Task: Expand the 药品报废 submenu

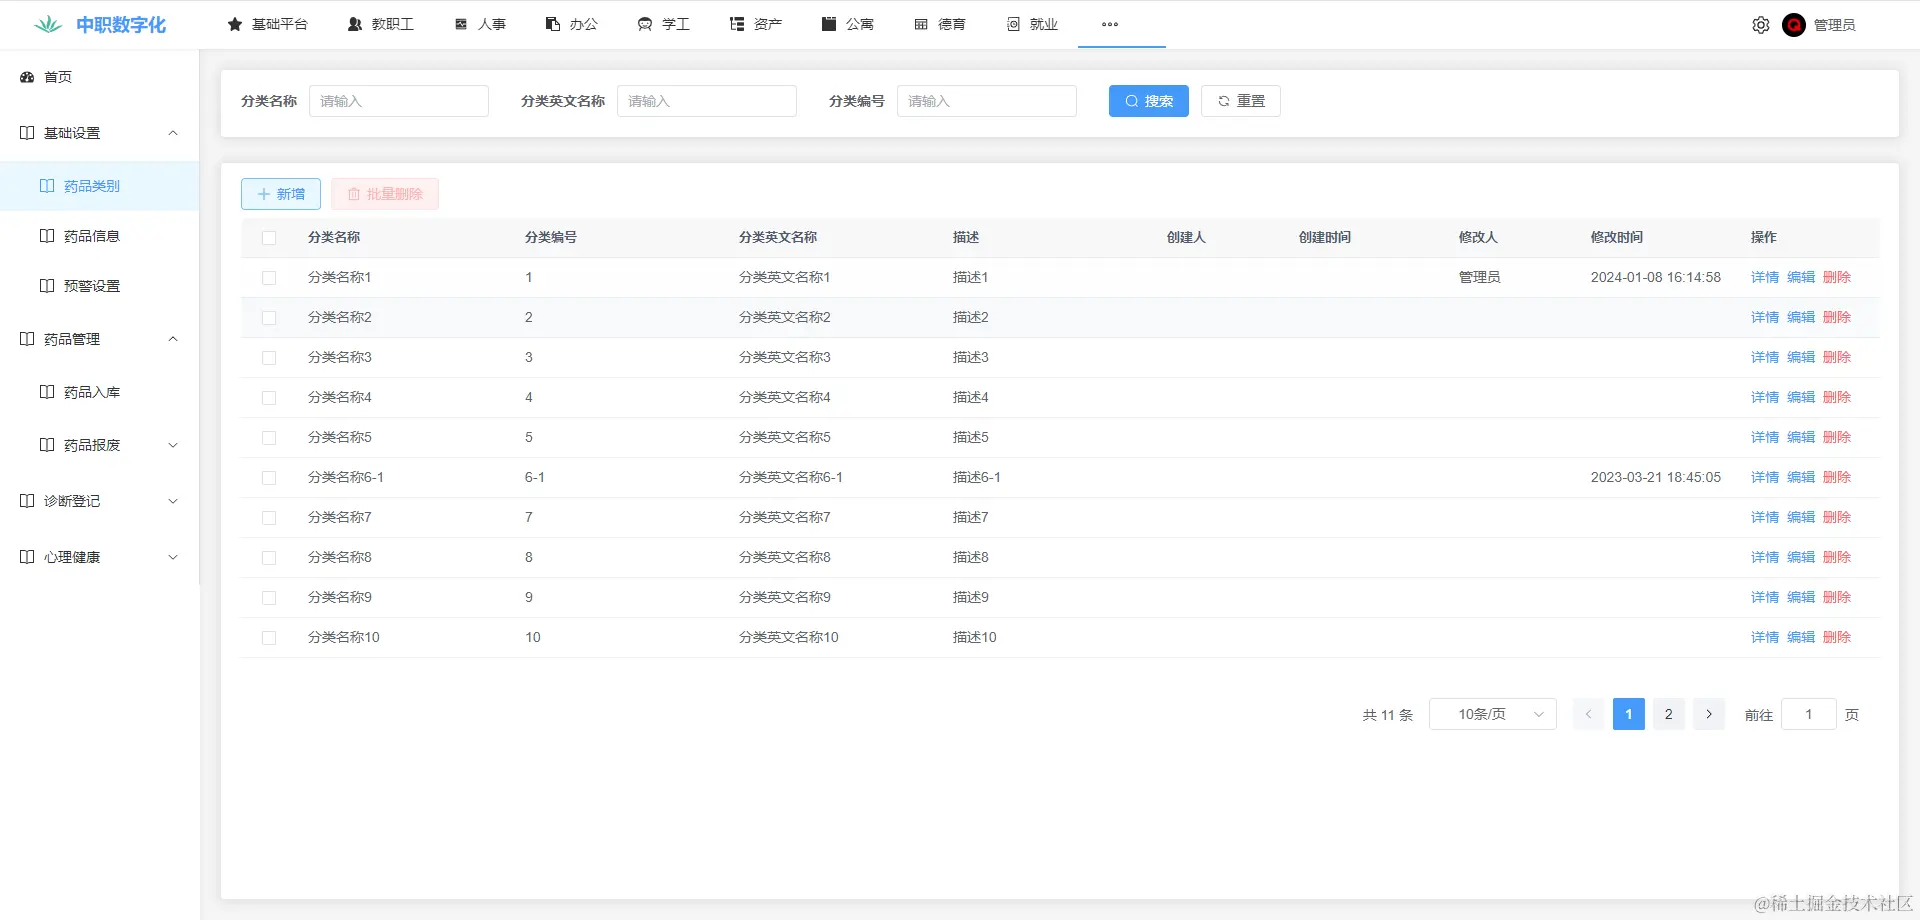Action: point(99,445)
